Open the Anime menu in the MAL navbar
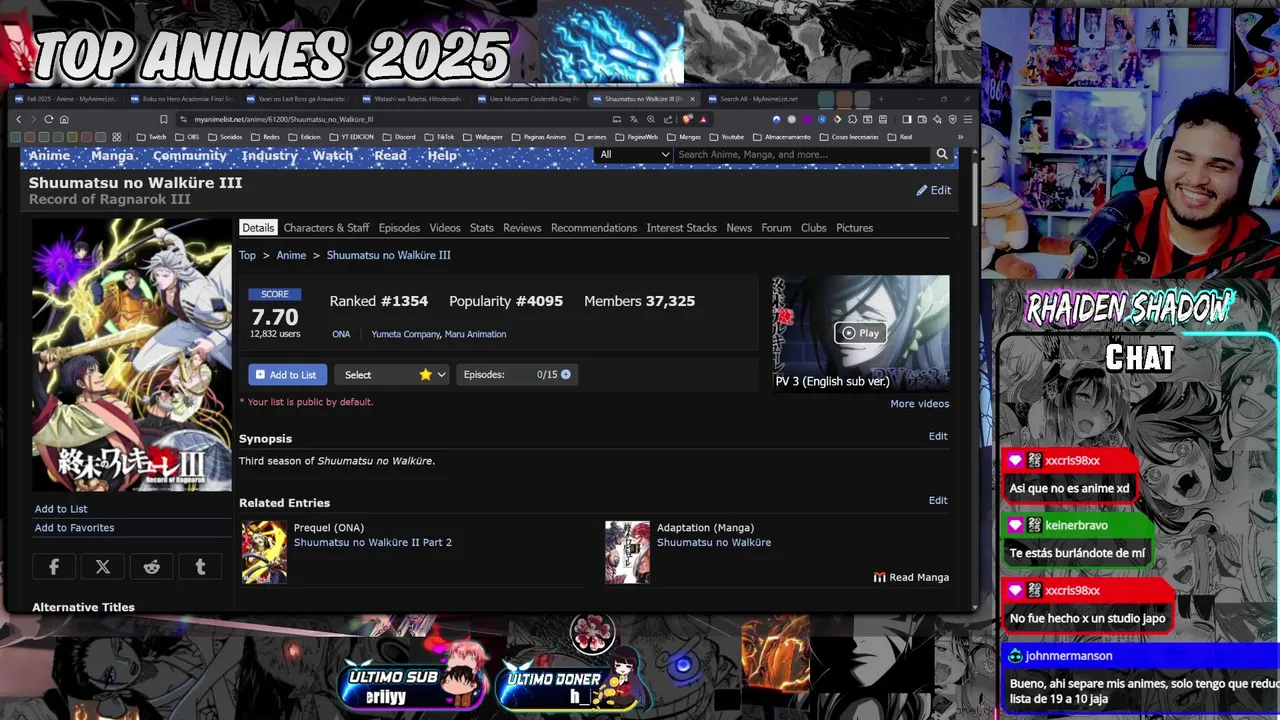 pos(49,156)
